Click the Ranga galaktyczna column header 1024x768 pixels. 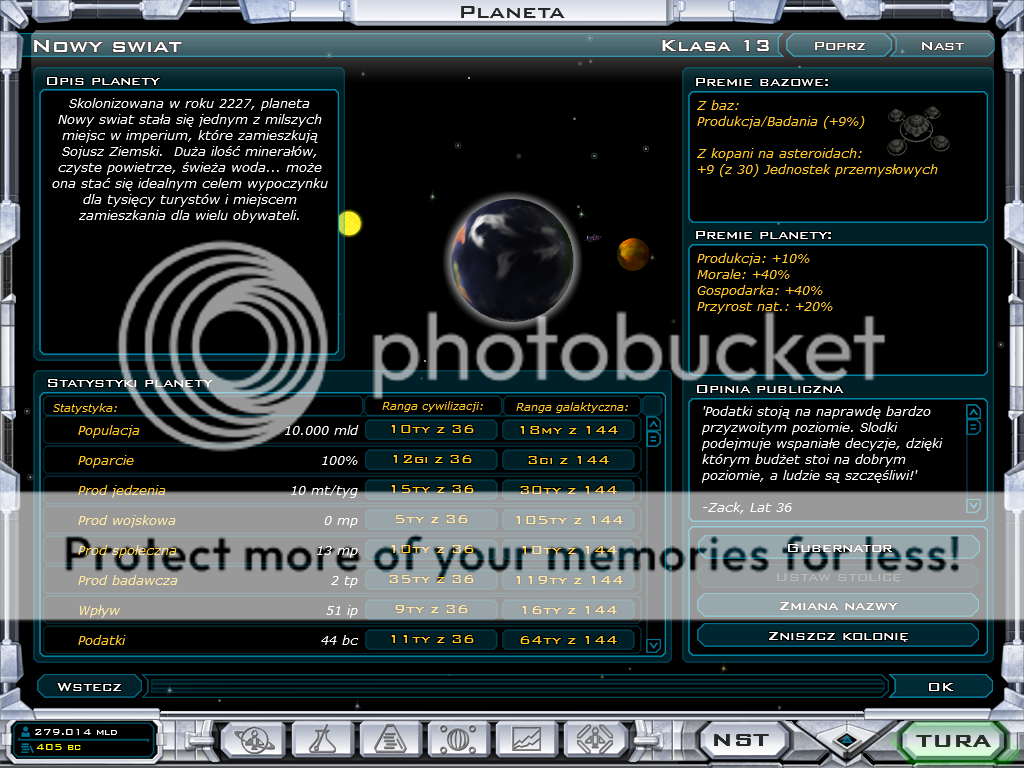[572, 407]
